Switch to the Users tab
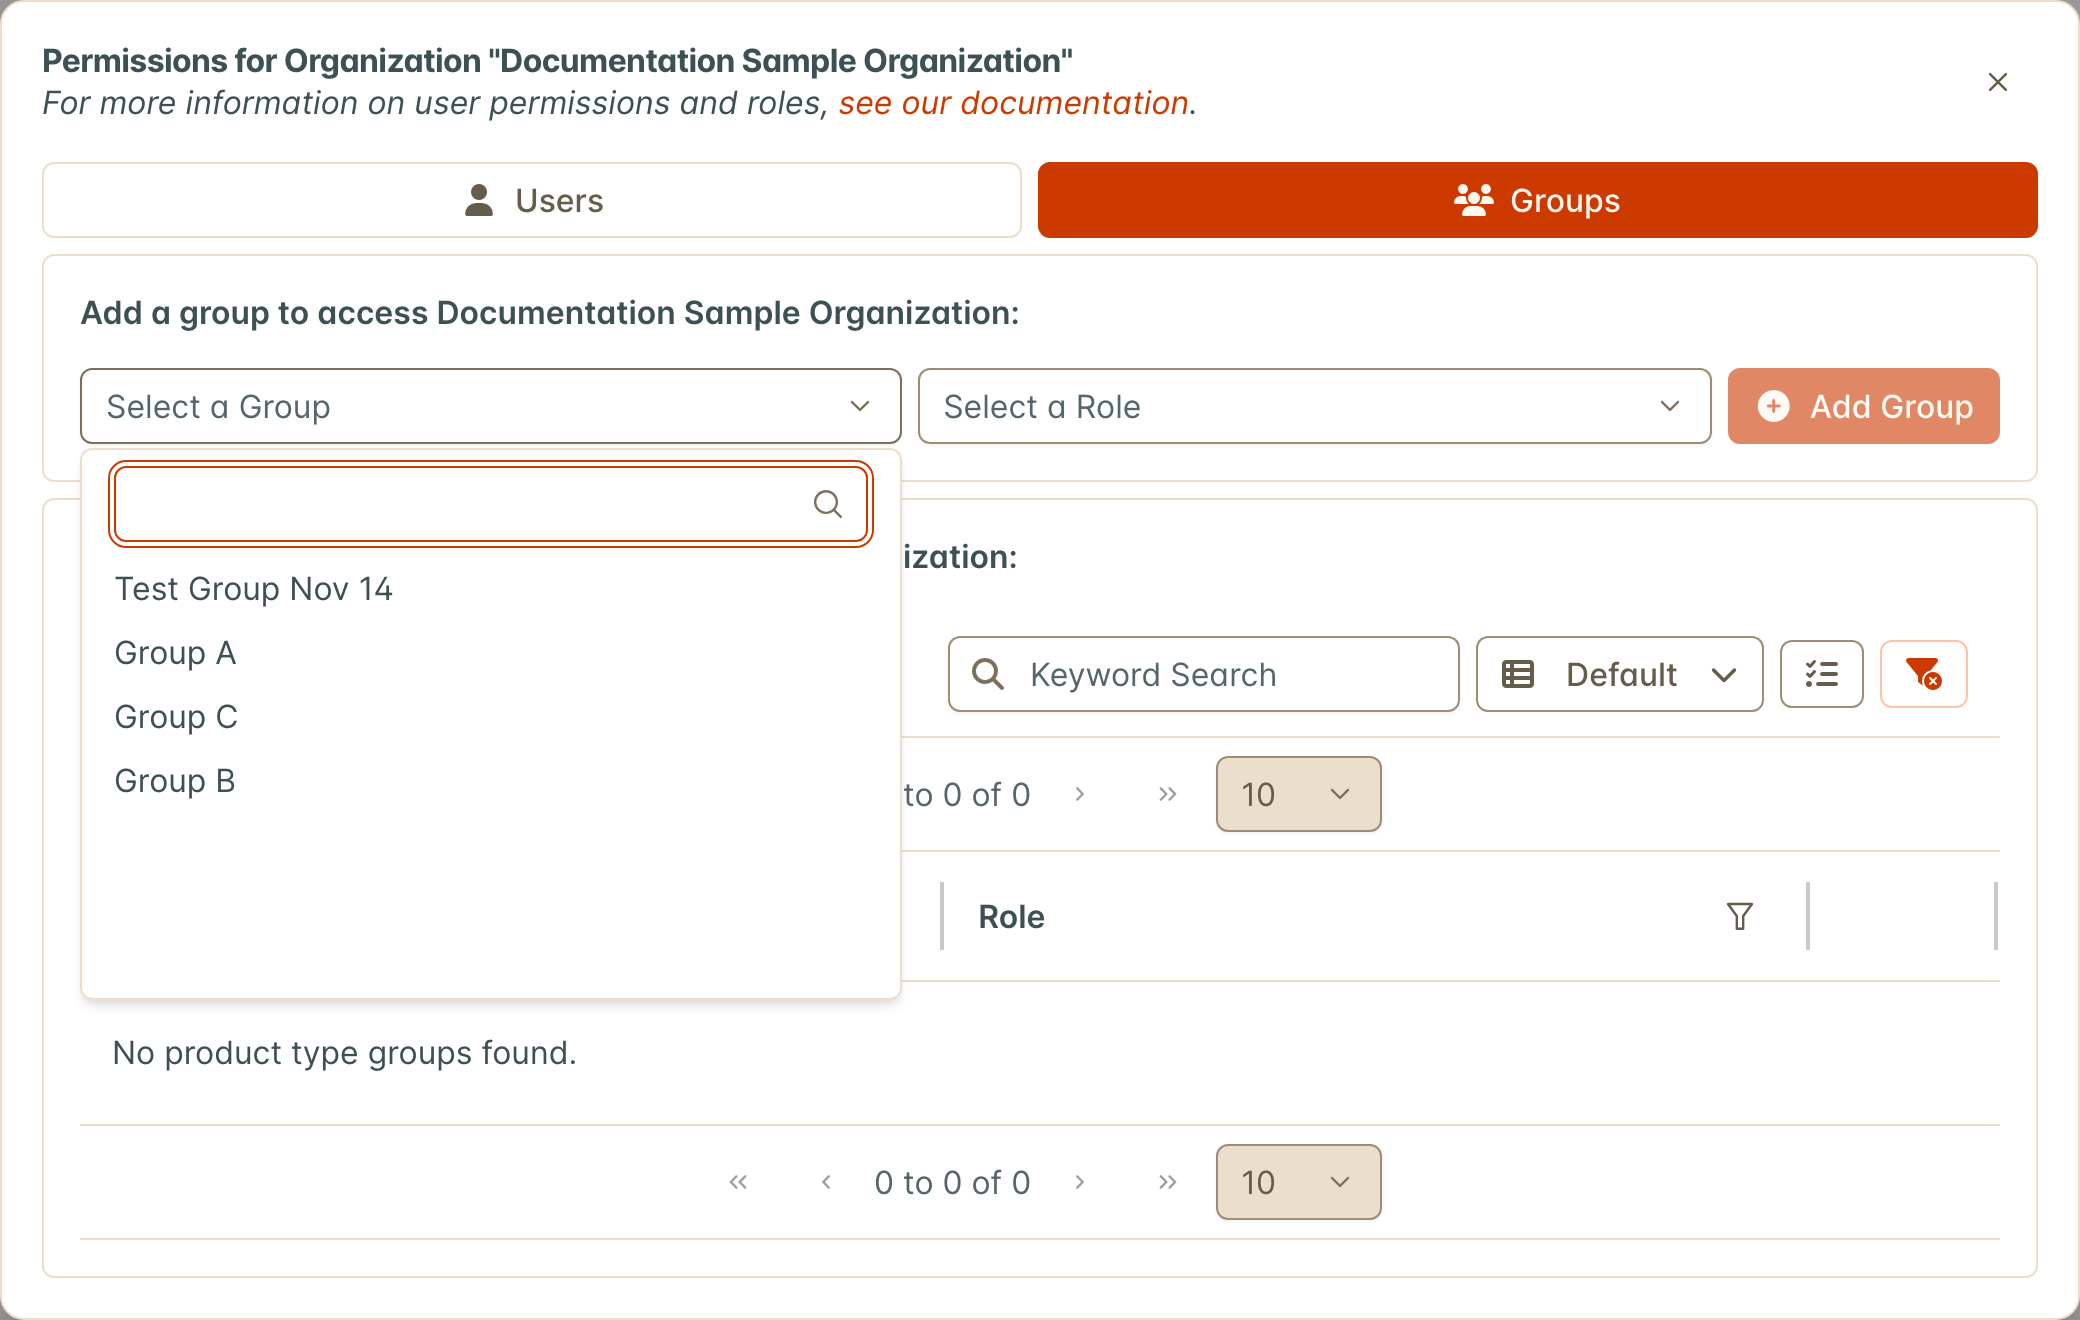This screenshot has width=2080, height=1320. pyautogui.click(x=532, y=200)
